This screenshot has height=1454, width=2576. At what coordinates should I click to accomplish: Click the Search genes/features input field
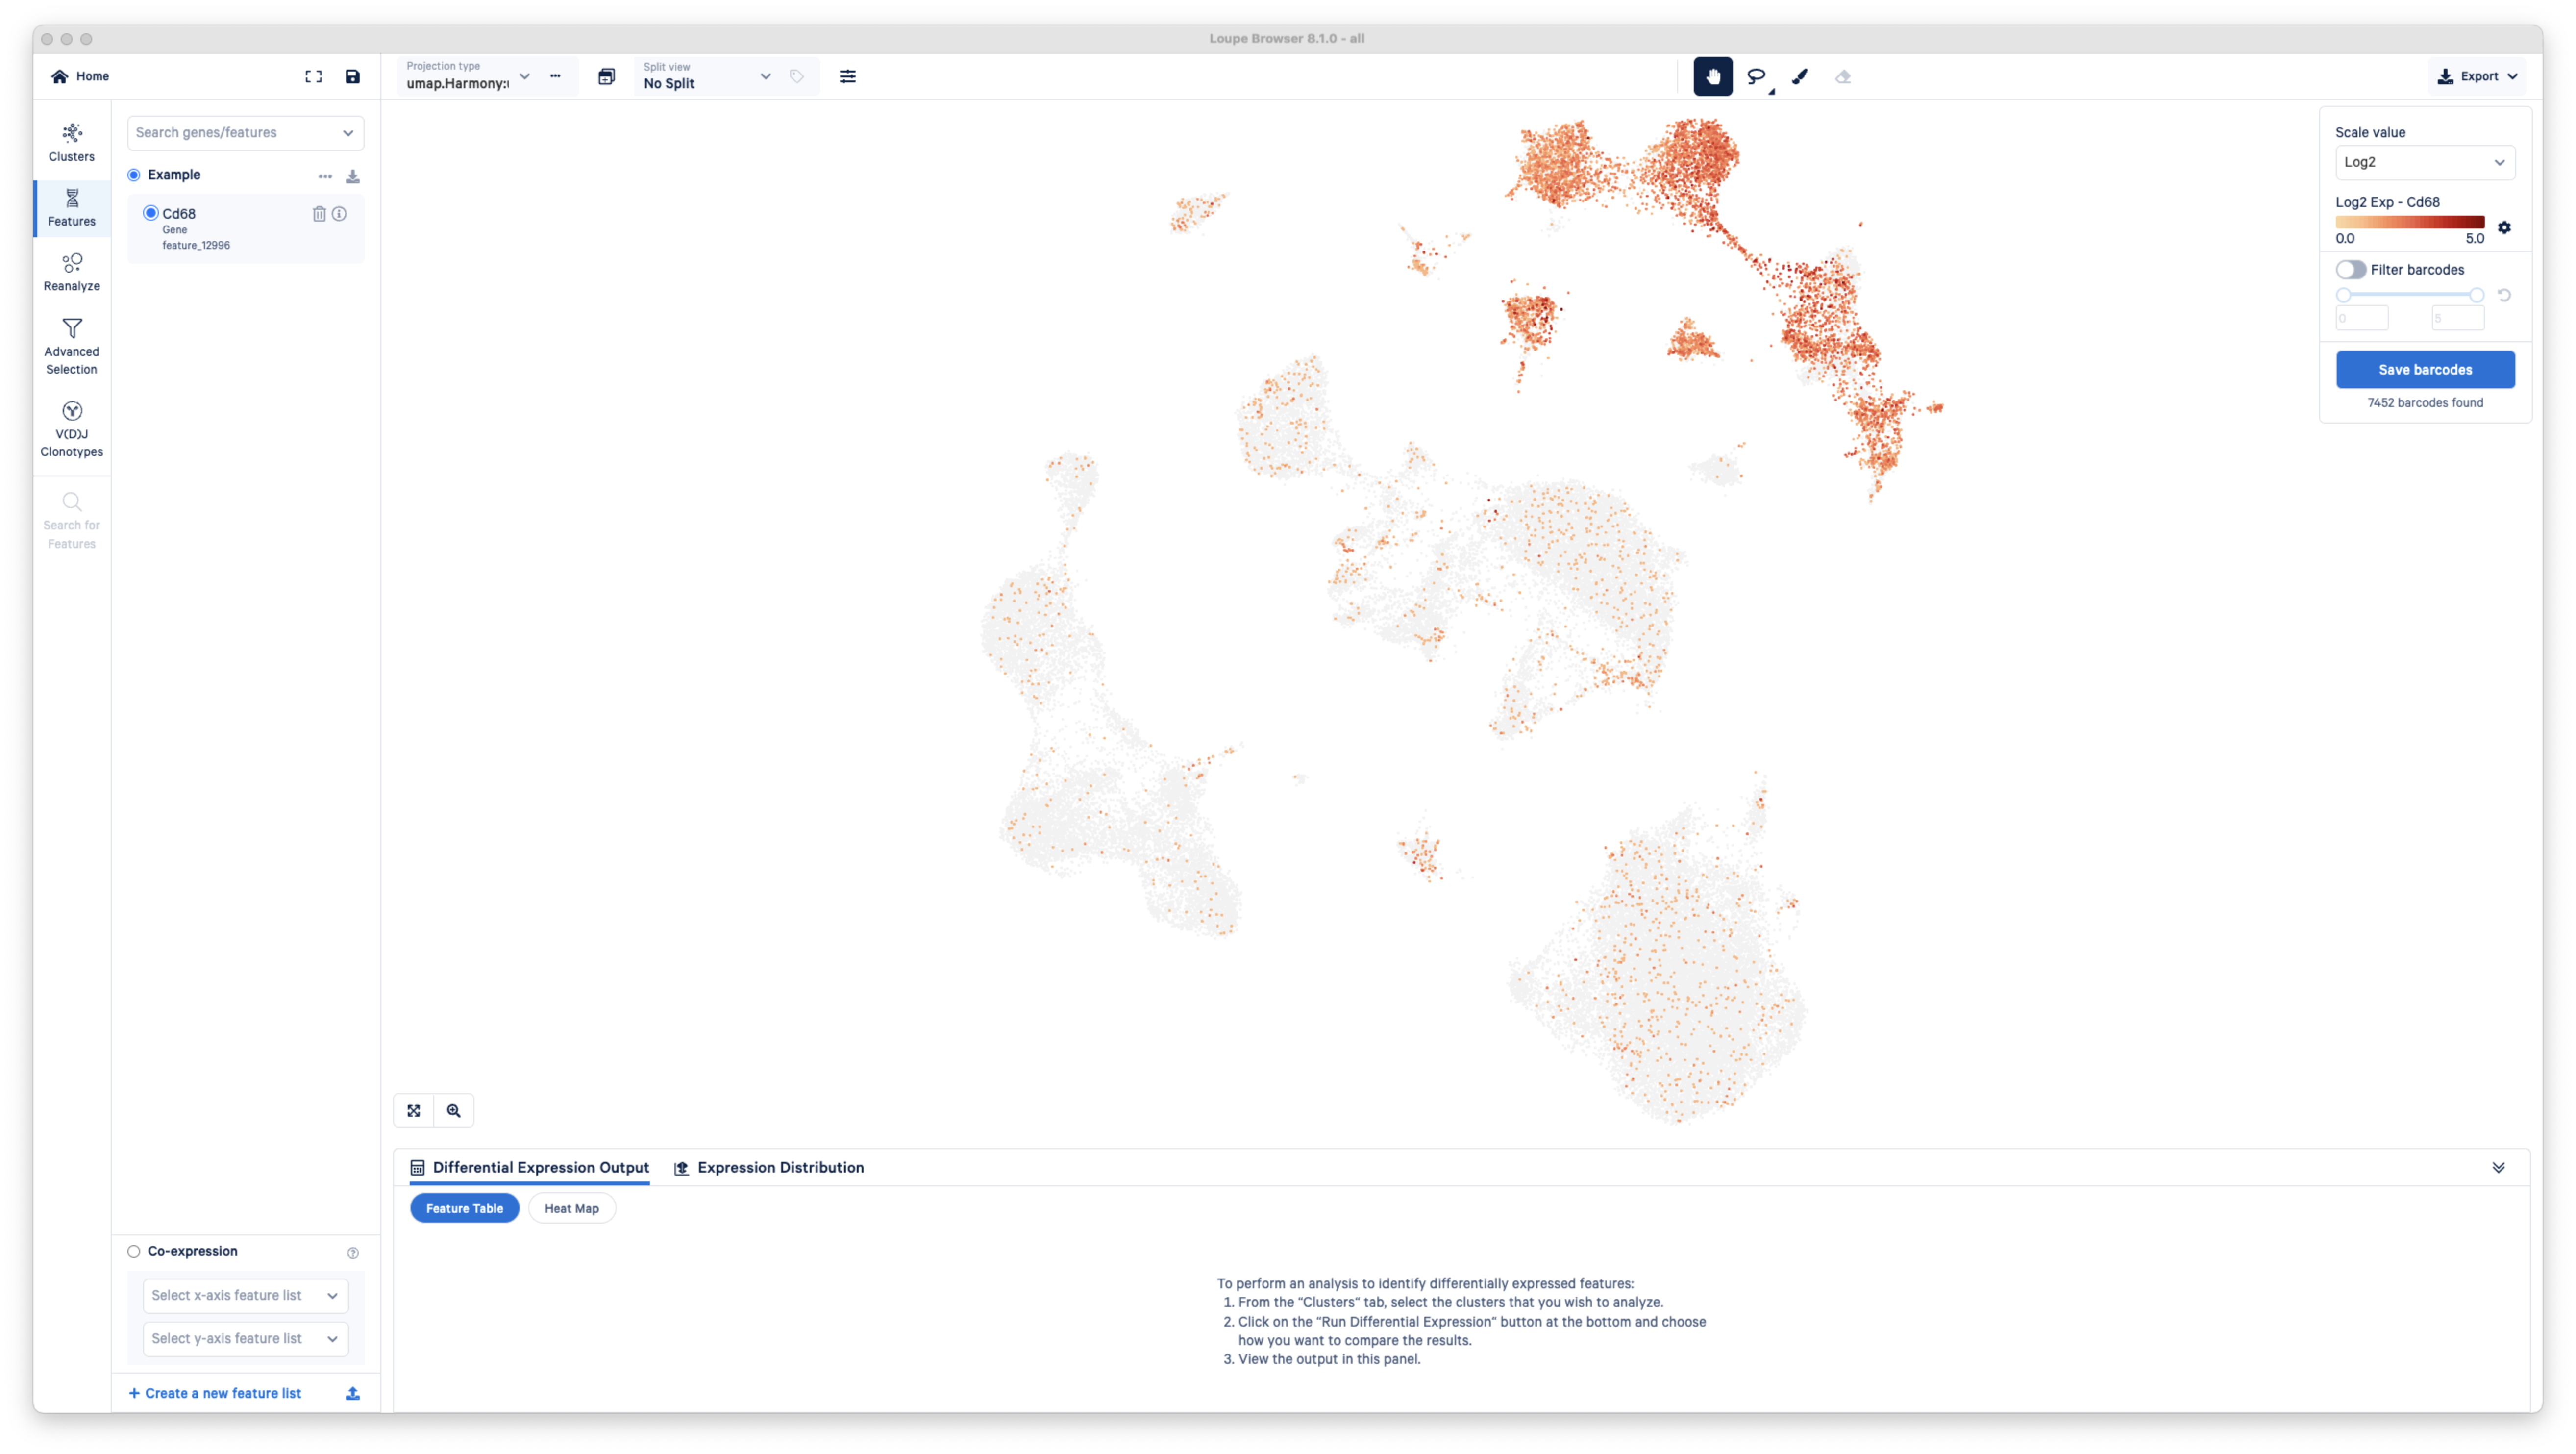(x=235, y=132)
